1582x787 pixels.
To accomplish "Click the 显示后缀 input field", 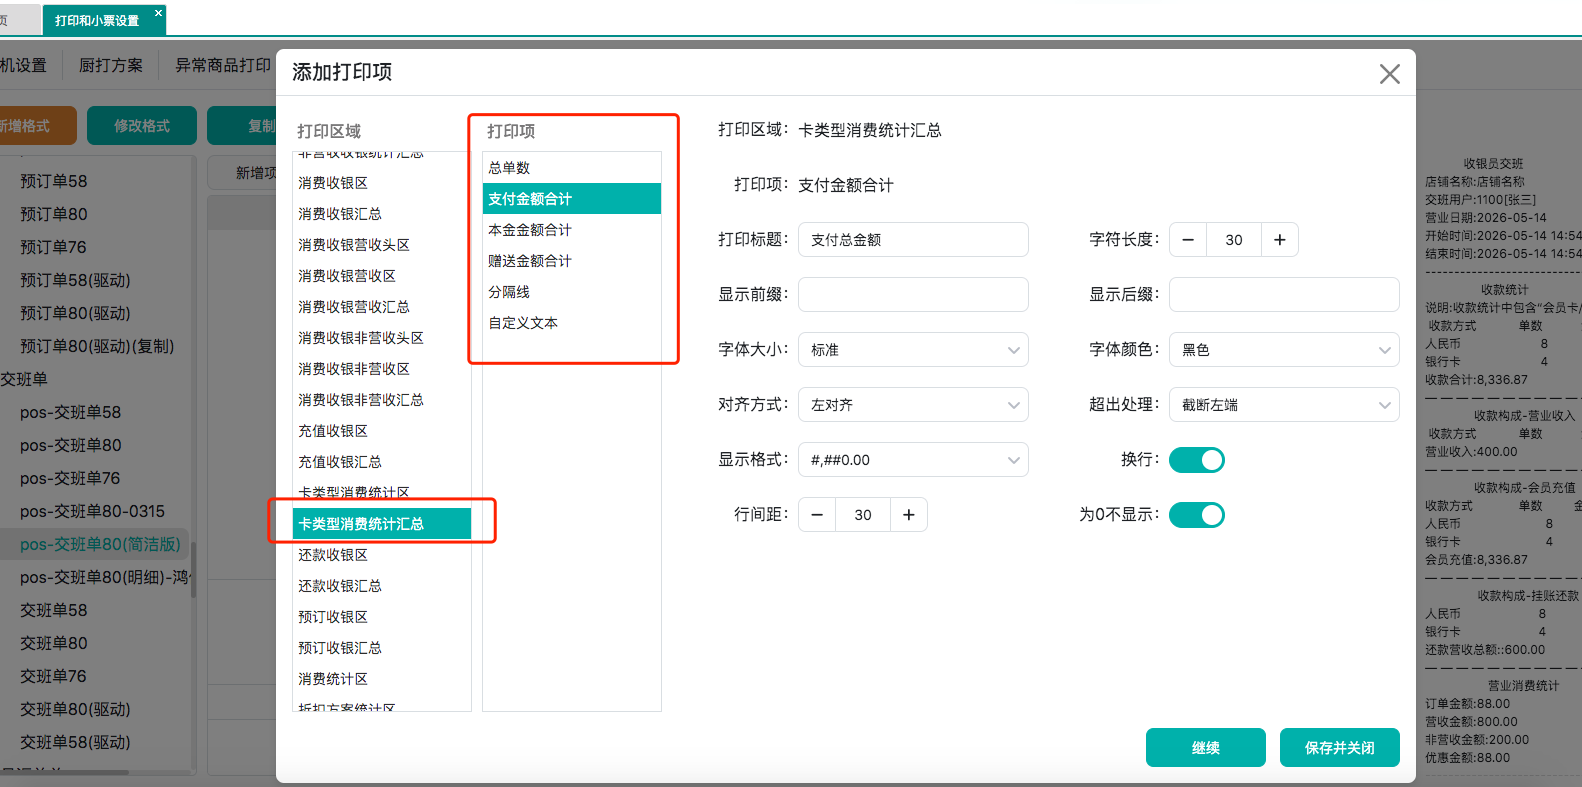I will [x=1284, y=295].
